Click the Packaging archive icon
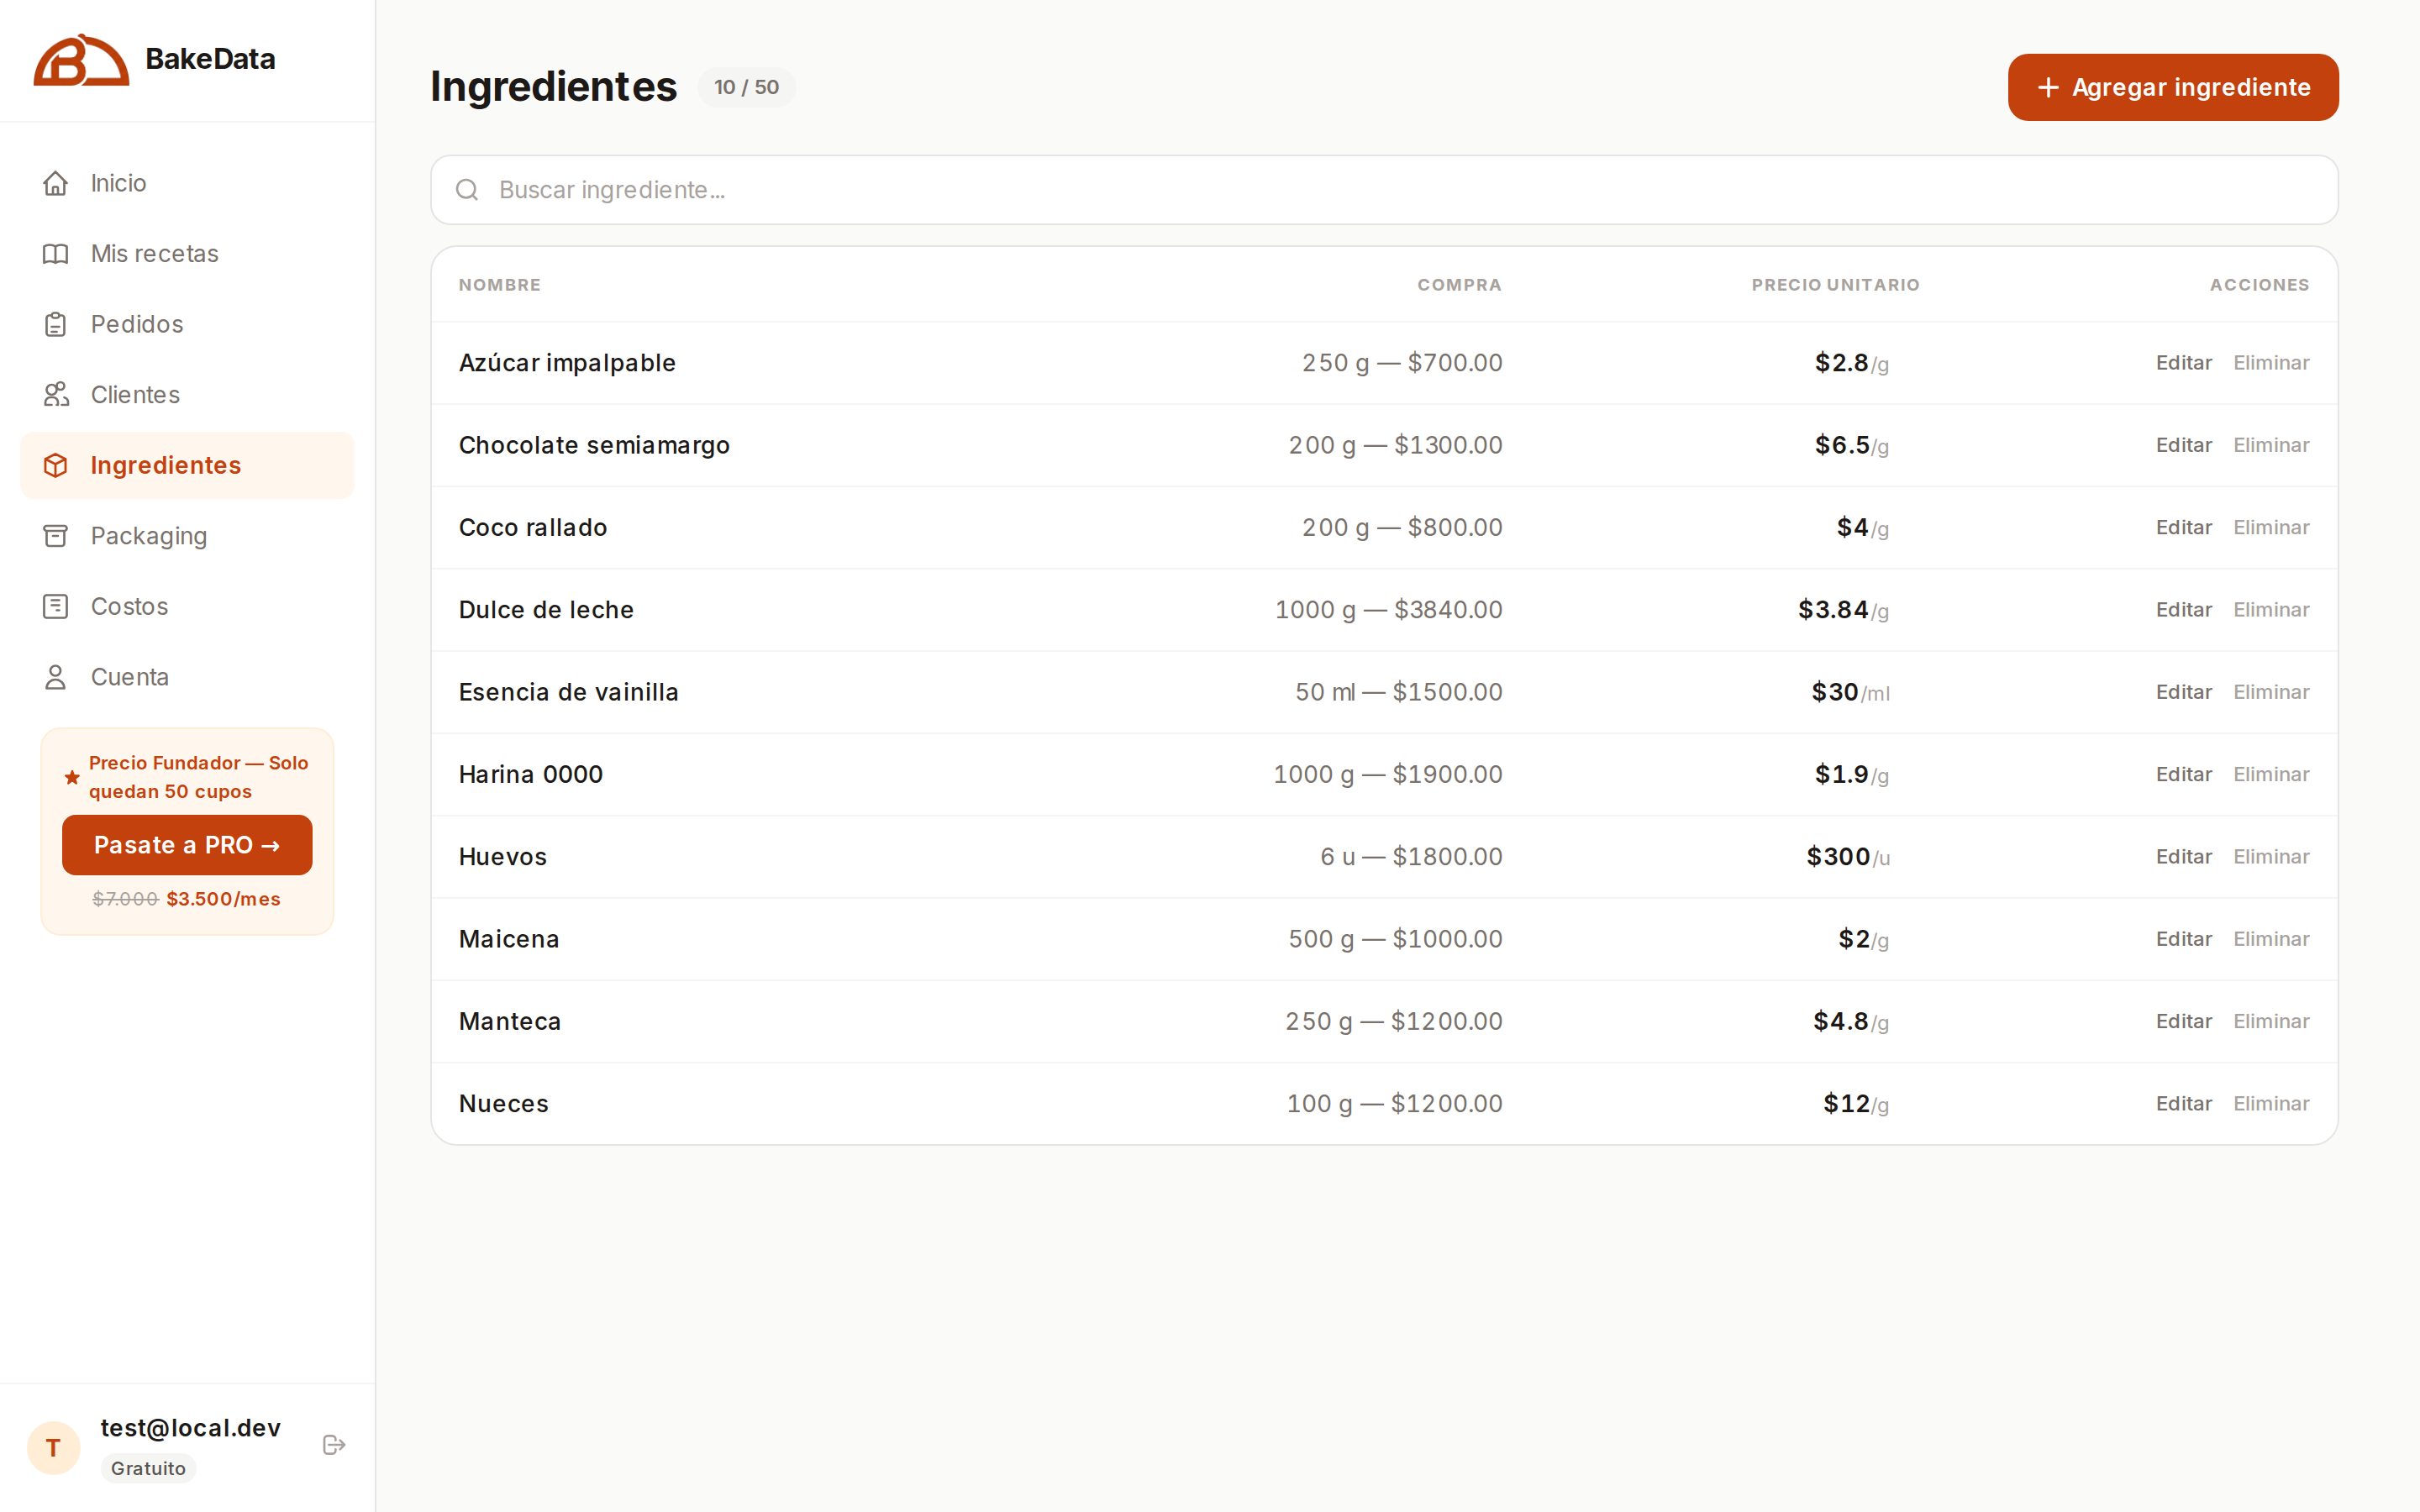2420x1512 pixels. 56,536
